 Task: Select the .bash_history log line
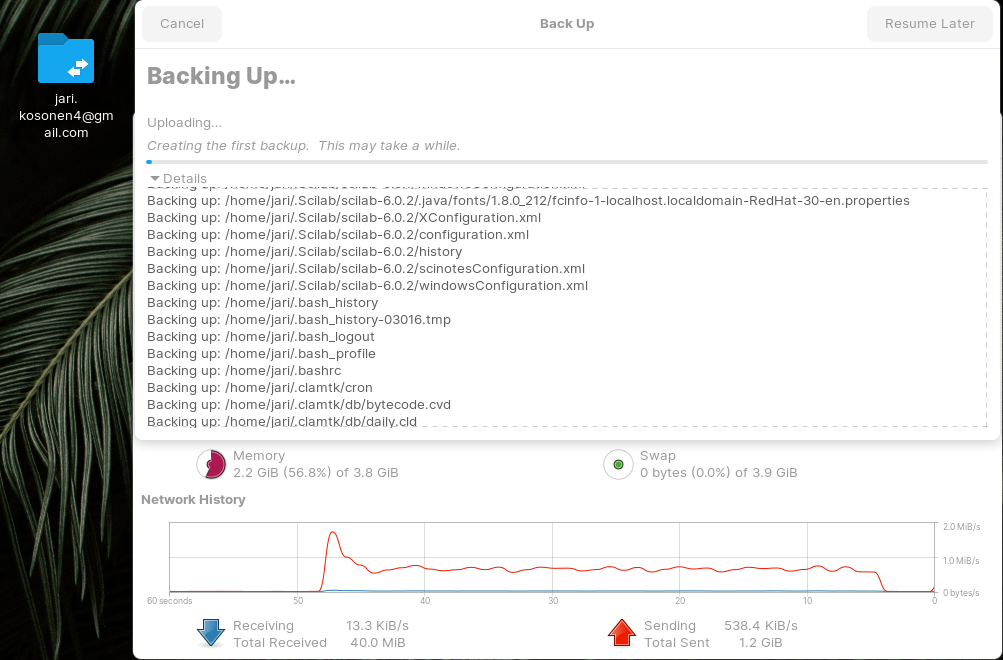tap(263, 302)
